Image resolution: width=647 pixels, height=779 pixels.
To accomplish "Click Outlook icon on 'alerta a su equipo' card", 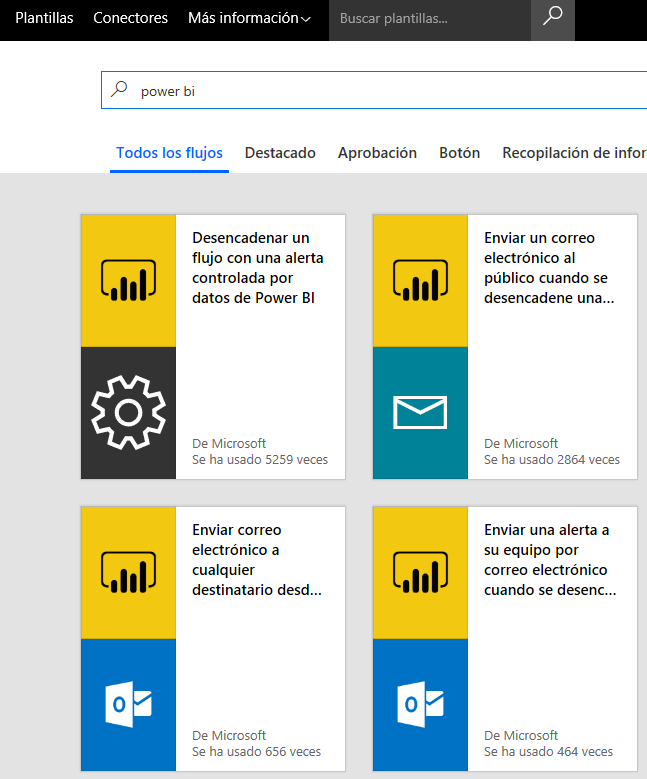I will [x=420, y=704].
